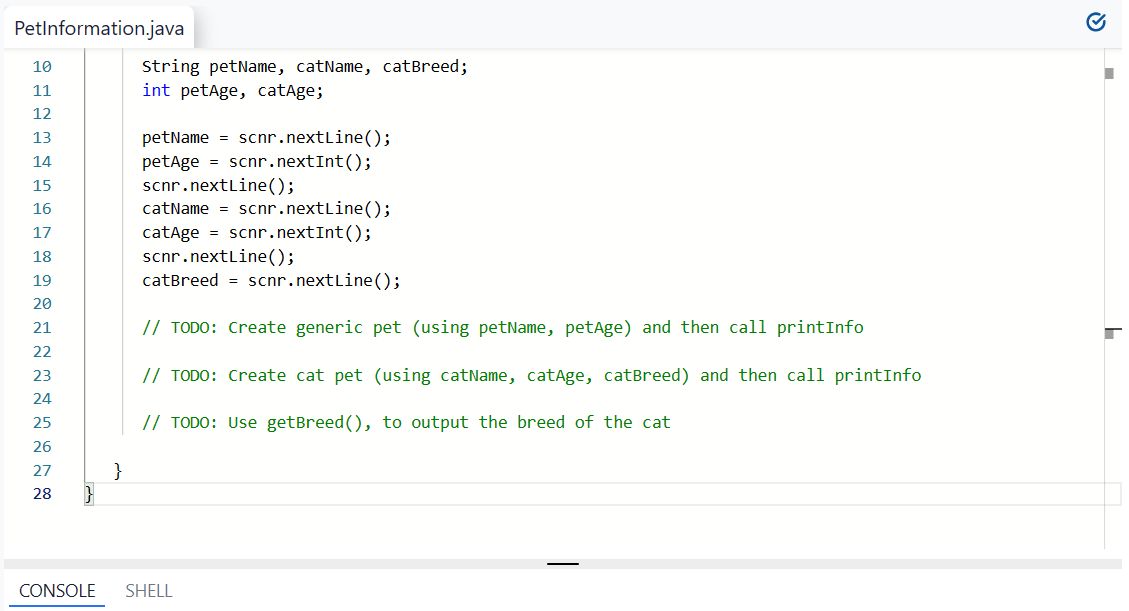Click the TODO comment about cat pet creation
This screenshot has height=611, width=1129.
click(x=530, y=375)
